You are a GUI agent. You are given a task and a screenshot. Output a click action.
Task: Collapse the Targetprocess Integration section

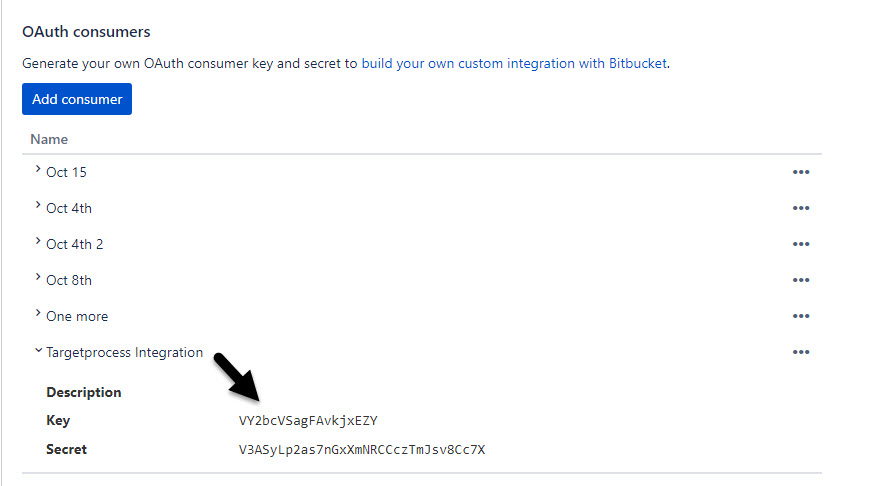click(38, 350)
